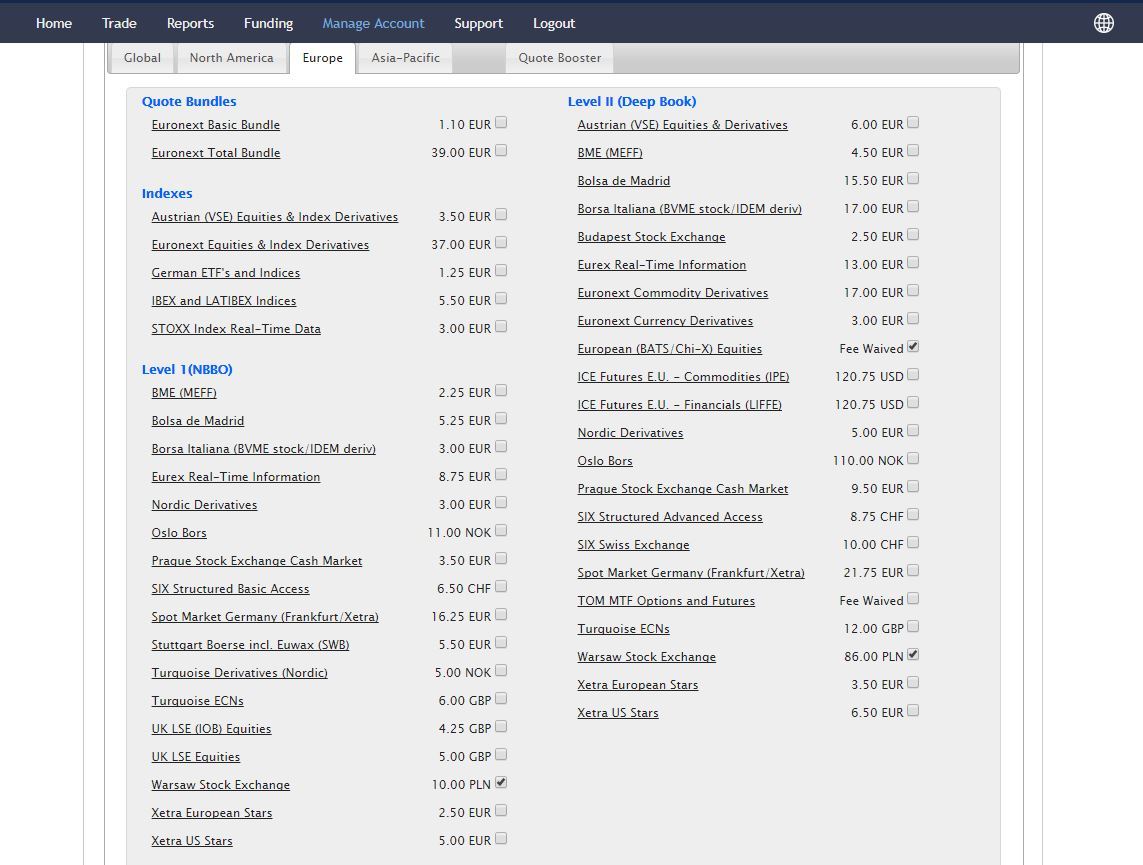The height and width of the screenshot is (865, 1143).
Task: Uncheck Level II Warsaw Stock Exchange 86.00 PLN
Action: tap(913, 655)
